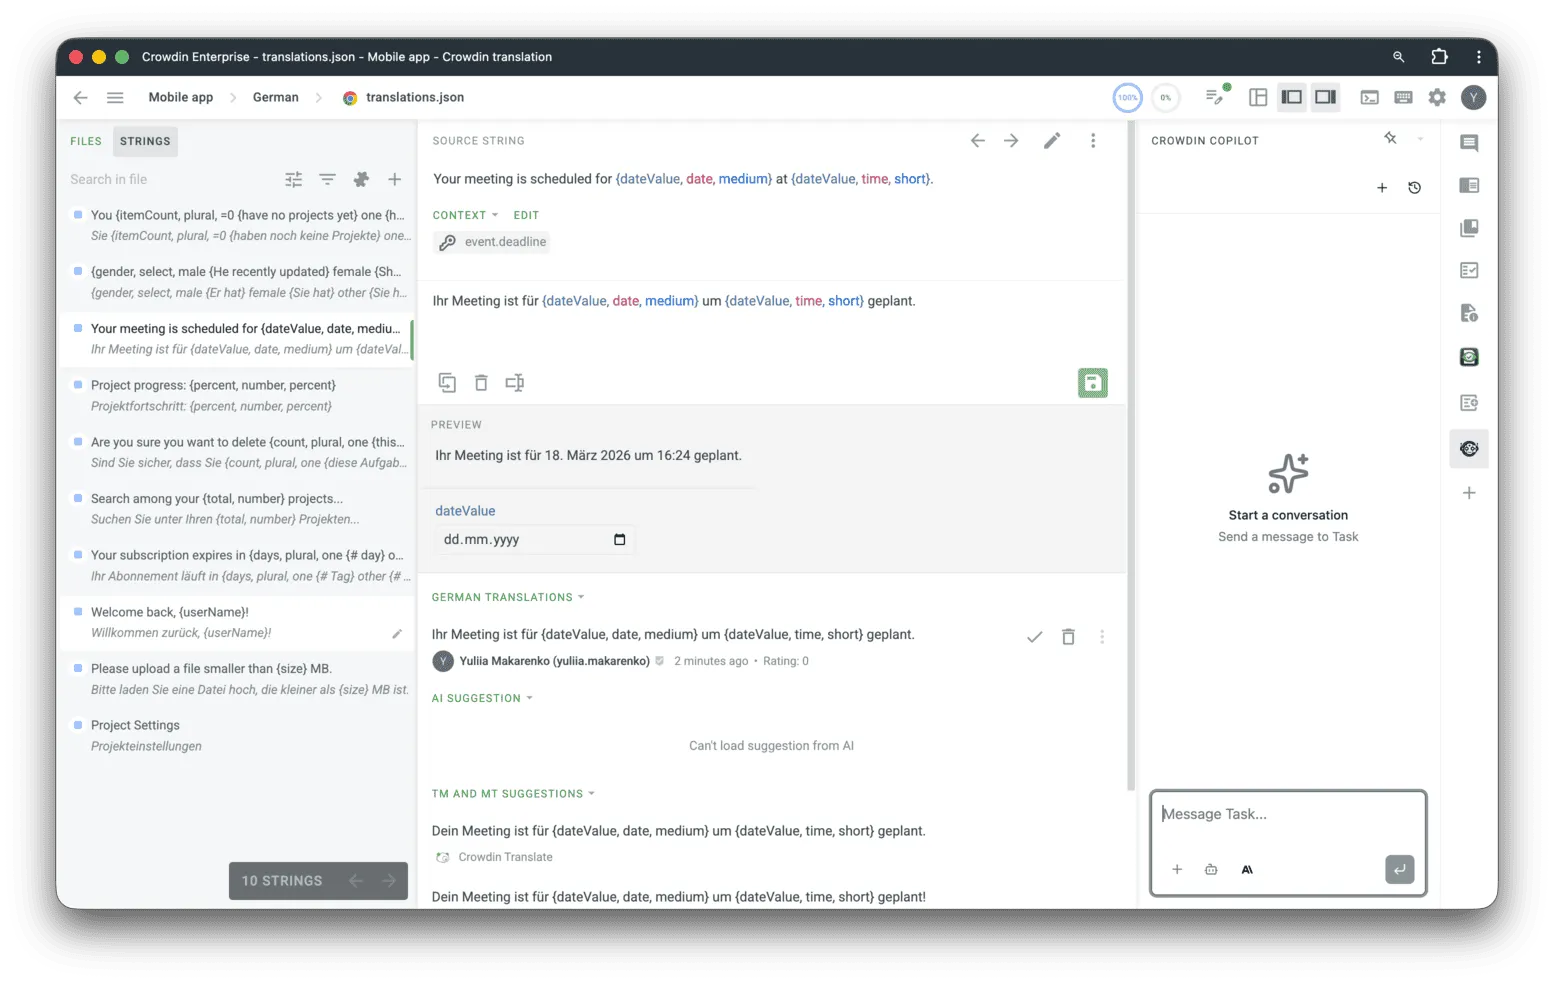Toggle the left sidebar panel visibility
Viewport: 1554px width, 983px height.
[x=1292, y=97]
